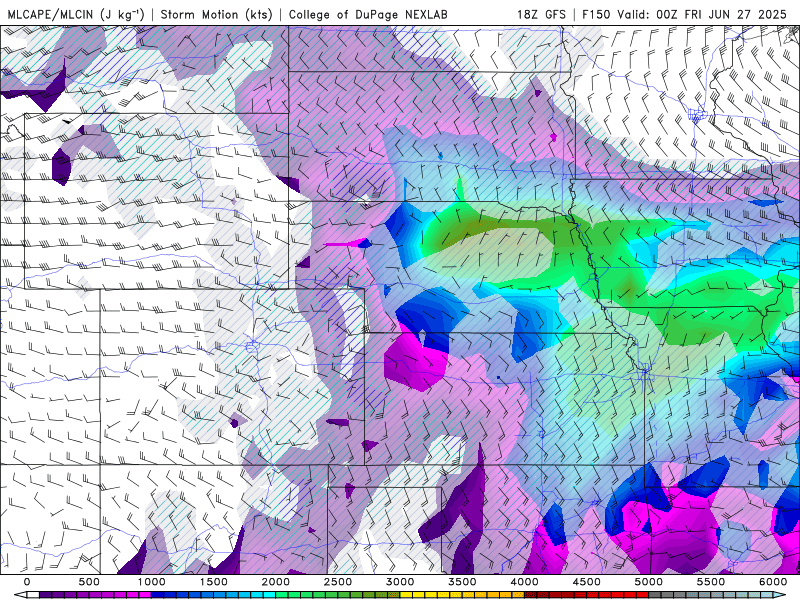Click the 1500 label on the color scale
Screen dimensions: 800x600
tap(213, 582)
